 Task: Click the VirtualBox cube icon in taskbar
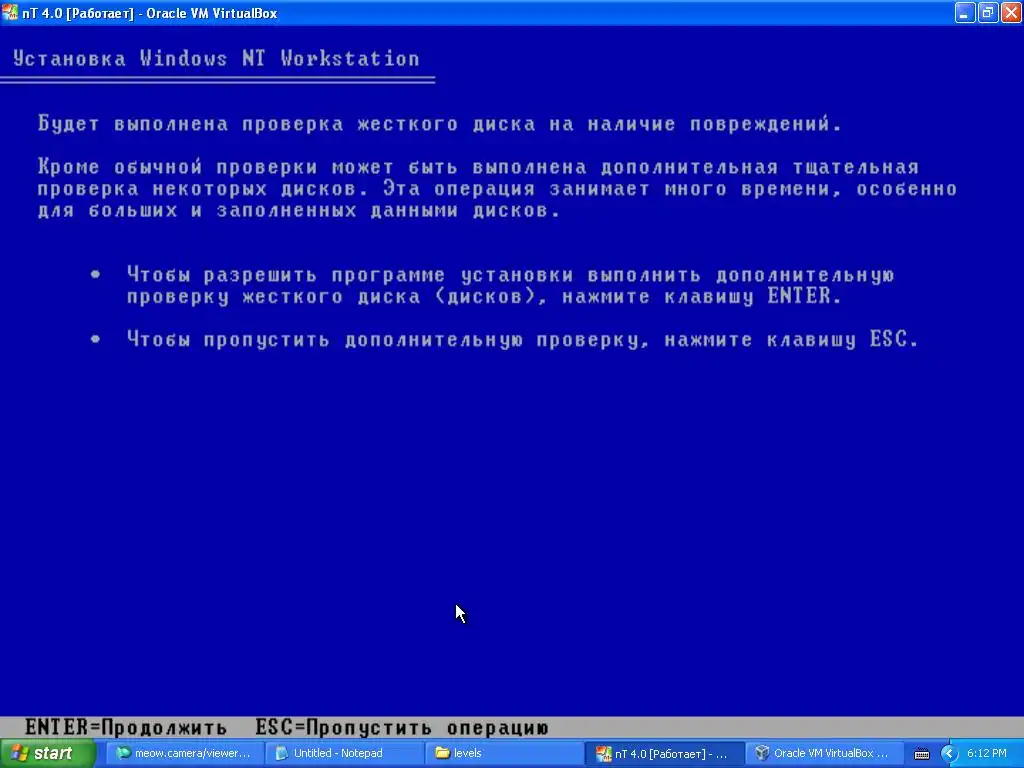pos(762,754)
